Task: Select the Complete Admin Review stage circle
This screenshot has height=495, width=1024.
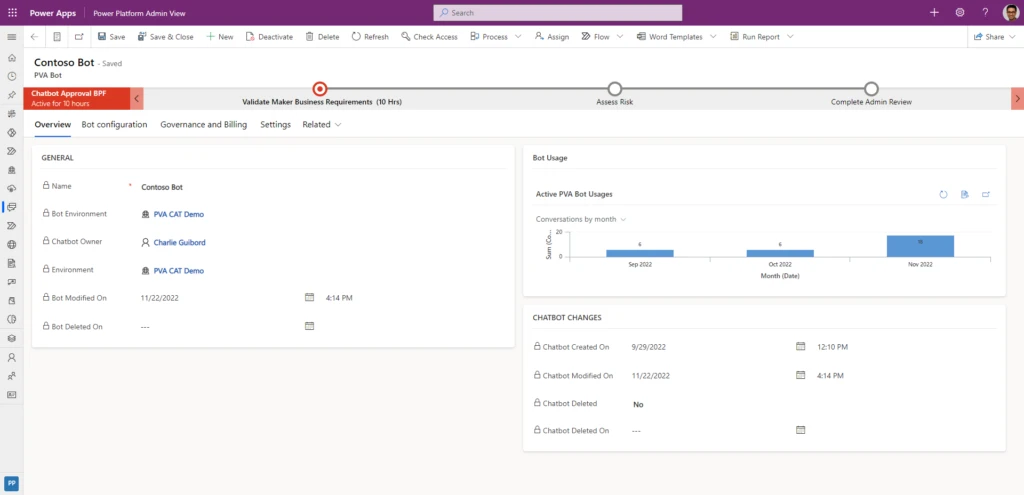Action: 871,89
